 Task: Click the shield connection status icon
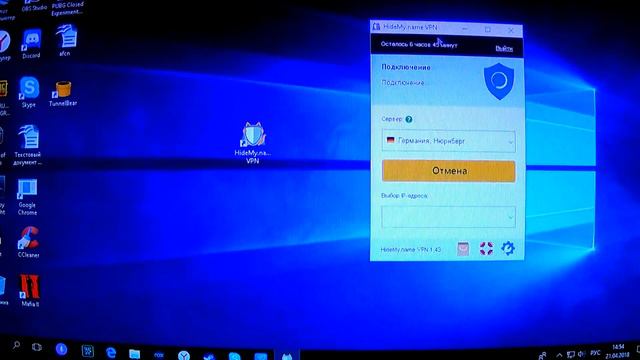(x=499, y=81)
